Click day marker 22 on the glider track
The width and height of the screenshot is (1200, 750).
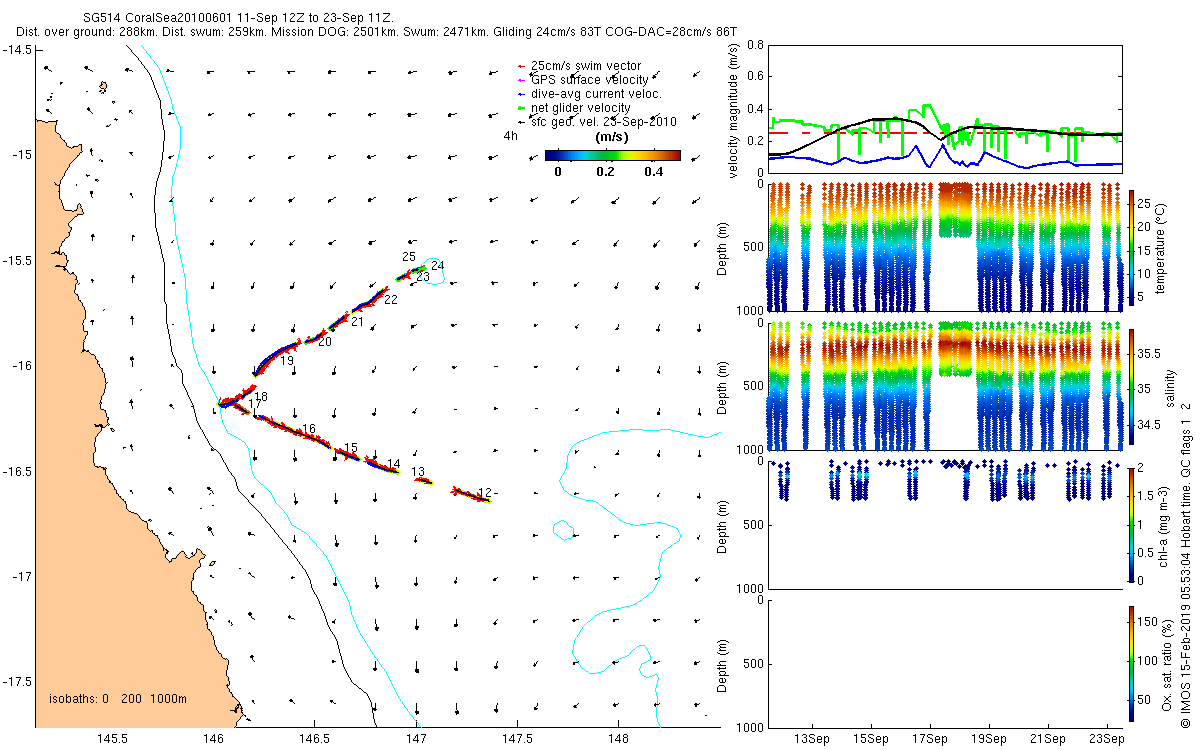390,299
